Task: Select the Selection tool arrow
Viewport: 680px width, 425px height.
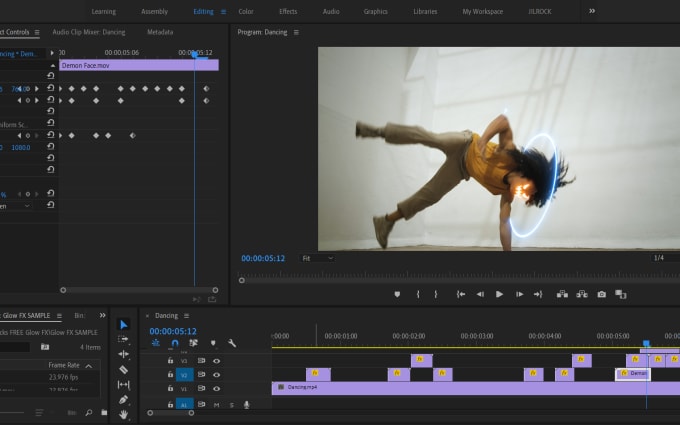Action: coord(124,324)
